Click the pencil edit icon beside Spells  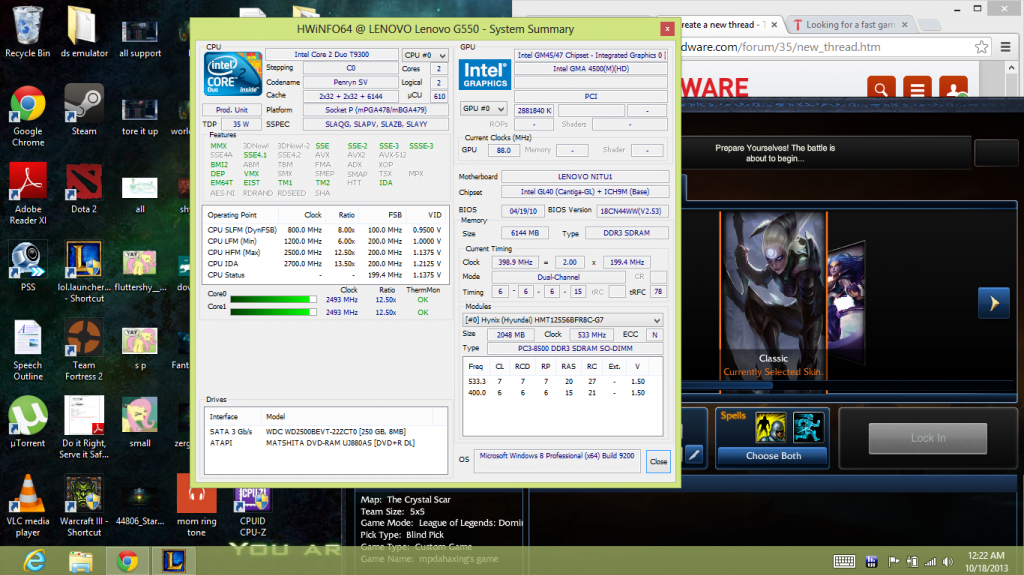tap(694, 455)
